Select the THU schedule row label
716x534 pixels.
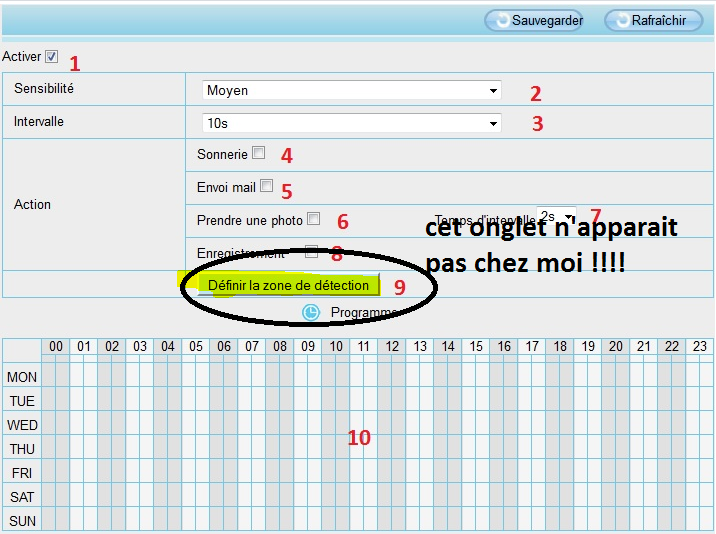click(22, 449)
